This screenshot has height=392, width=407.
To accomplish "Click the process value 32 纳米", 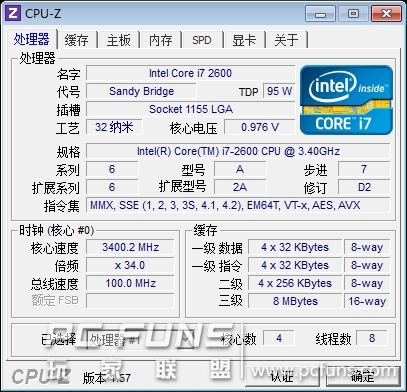I will [114, 127].
